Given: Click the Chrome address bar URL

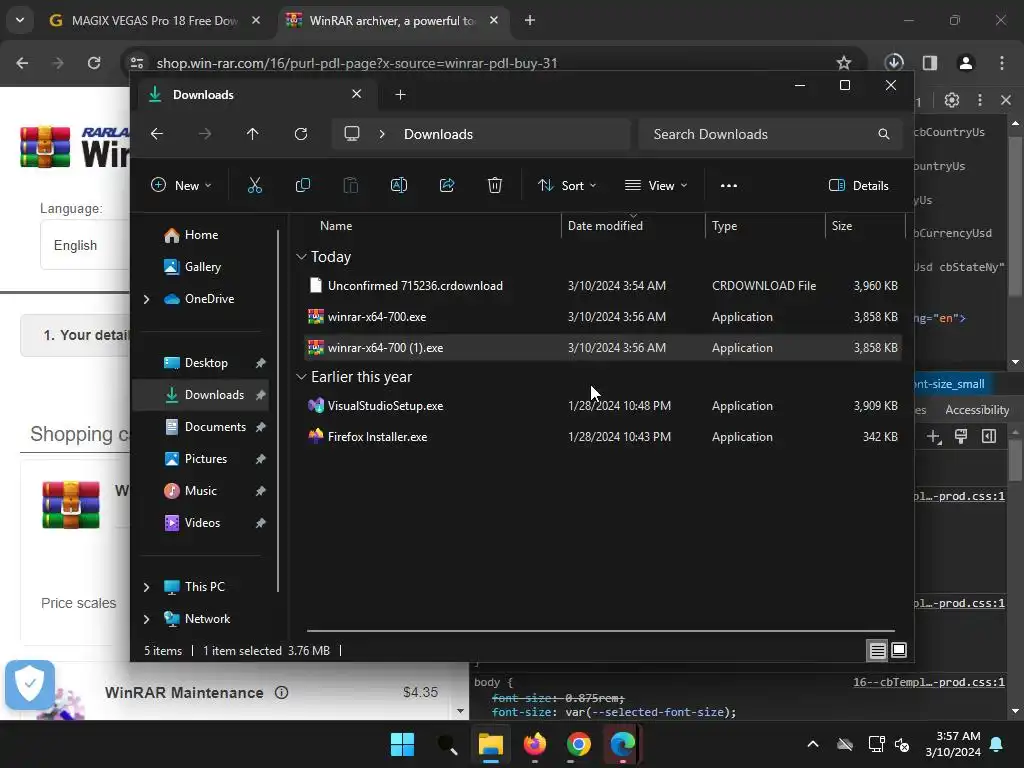Looking at the screenshot, I should (x=357, y=63).
